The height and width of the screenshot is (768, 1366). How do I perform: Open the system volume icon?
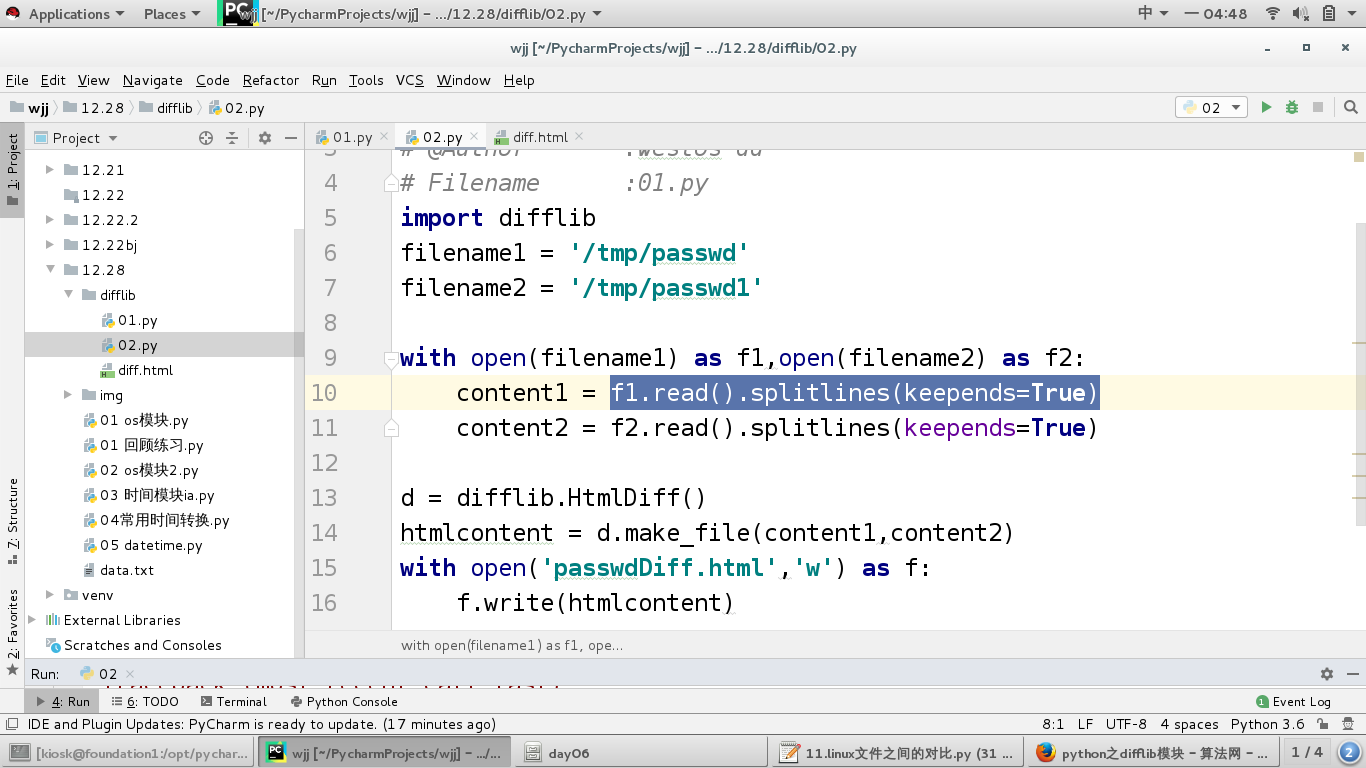click(1301, 13)
